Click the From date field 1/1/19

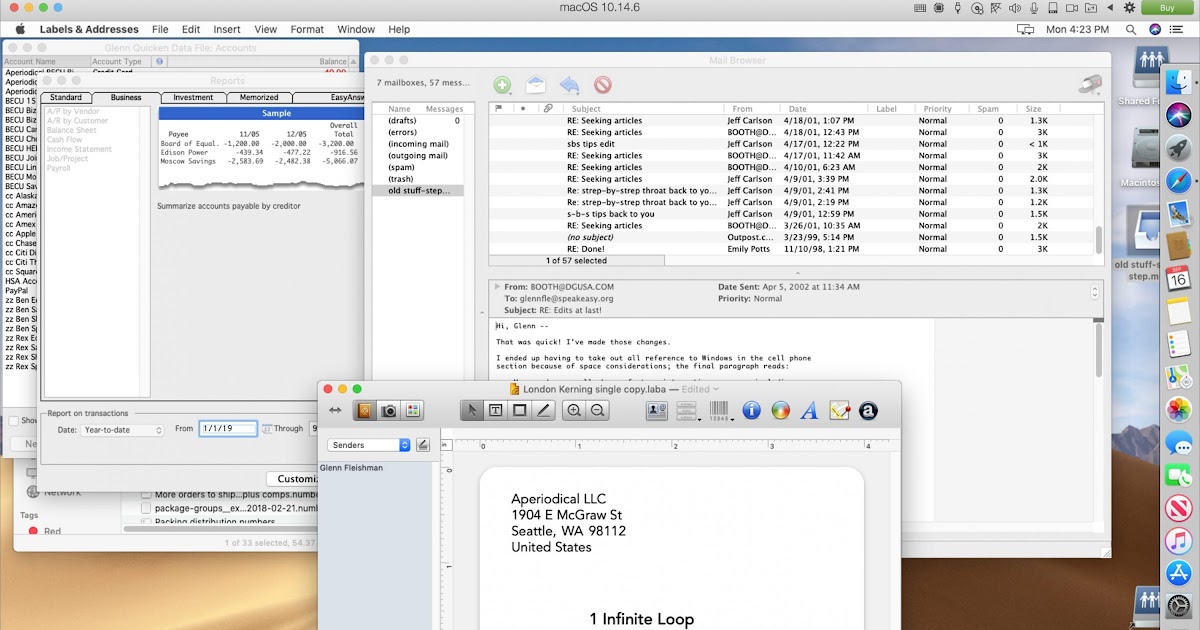(228, 429)
